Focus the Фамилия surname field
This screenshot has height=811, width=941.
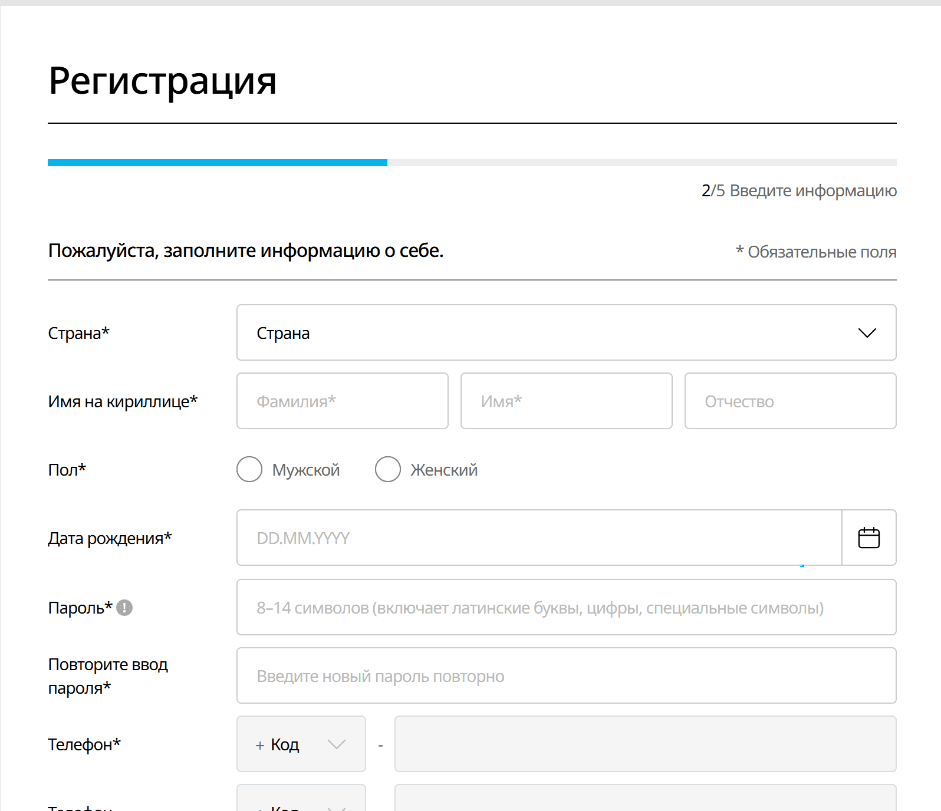[x=343, y=401]
